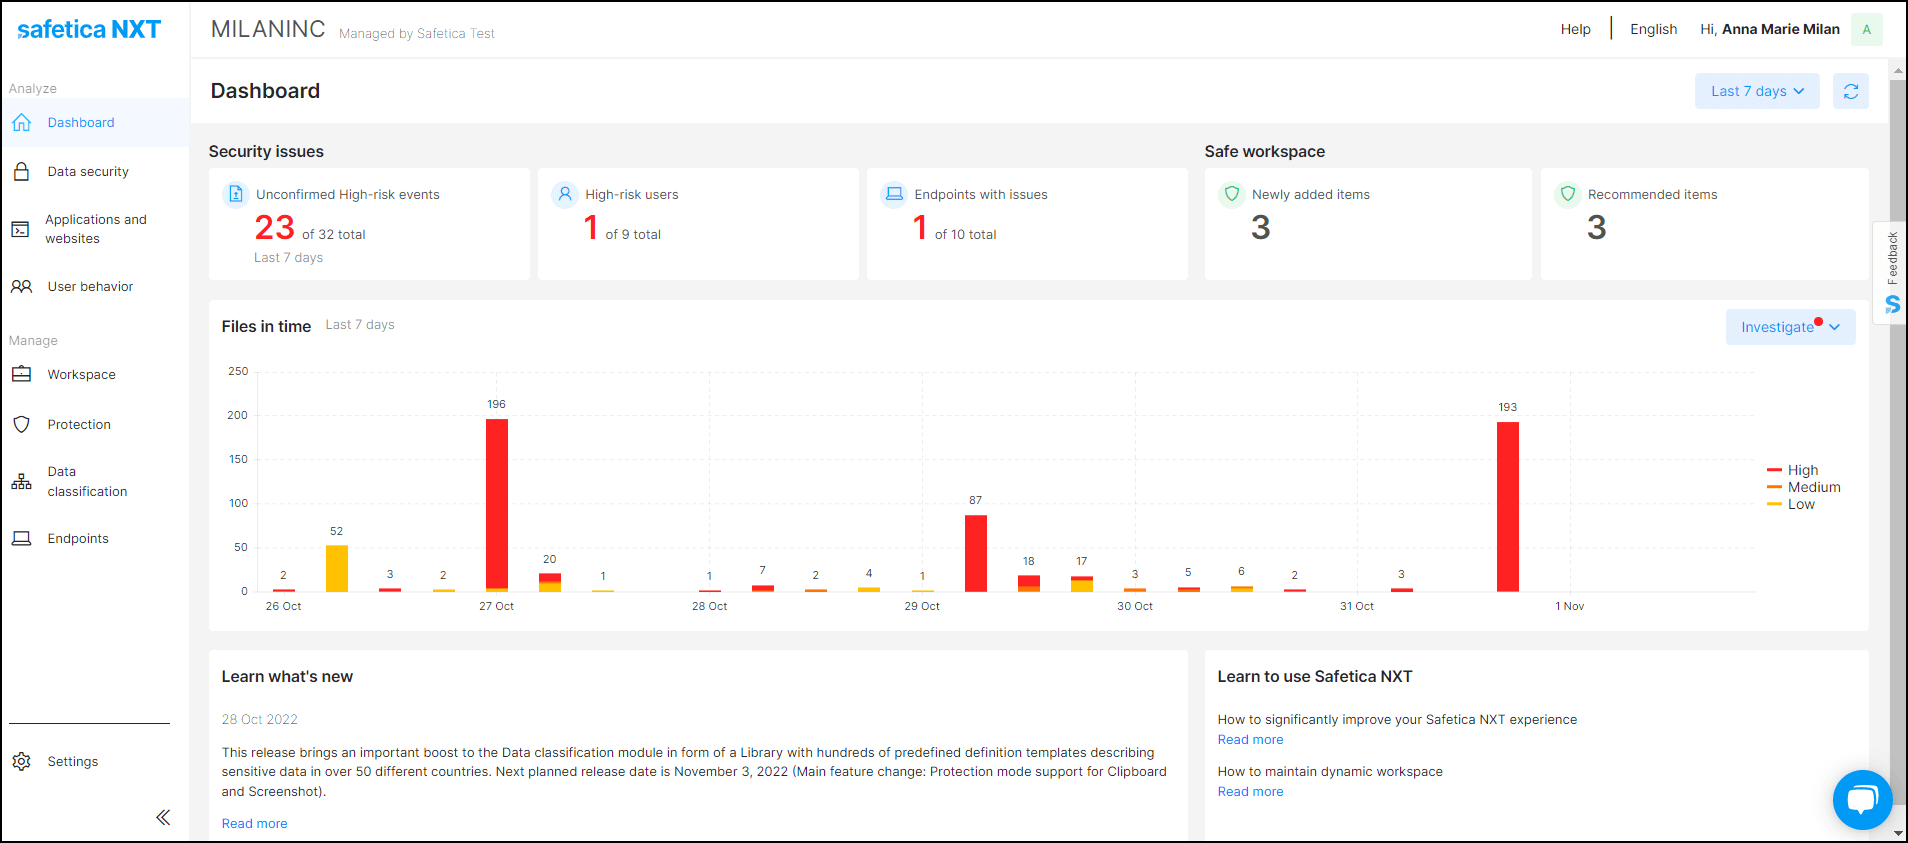This screenshot has height=843, width=1908.
Task: Toggle the Medium series in chart legend
Action: click(x=1804, y=487)
